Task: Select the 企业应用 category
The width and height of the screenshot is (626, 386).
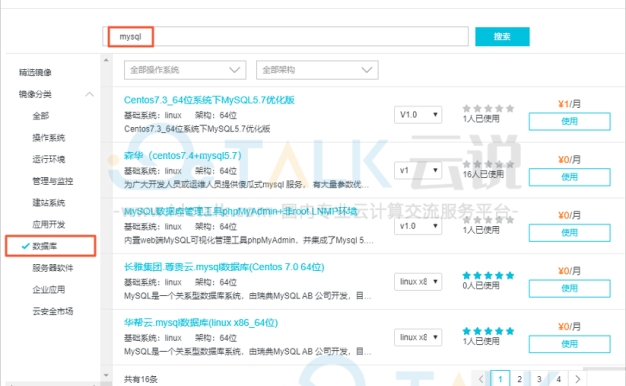Action: tap(48, 289)
